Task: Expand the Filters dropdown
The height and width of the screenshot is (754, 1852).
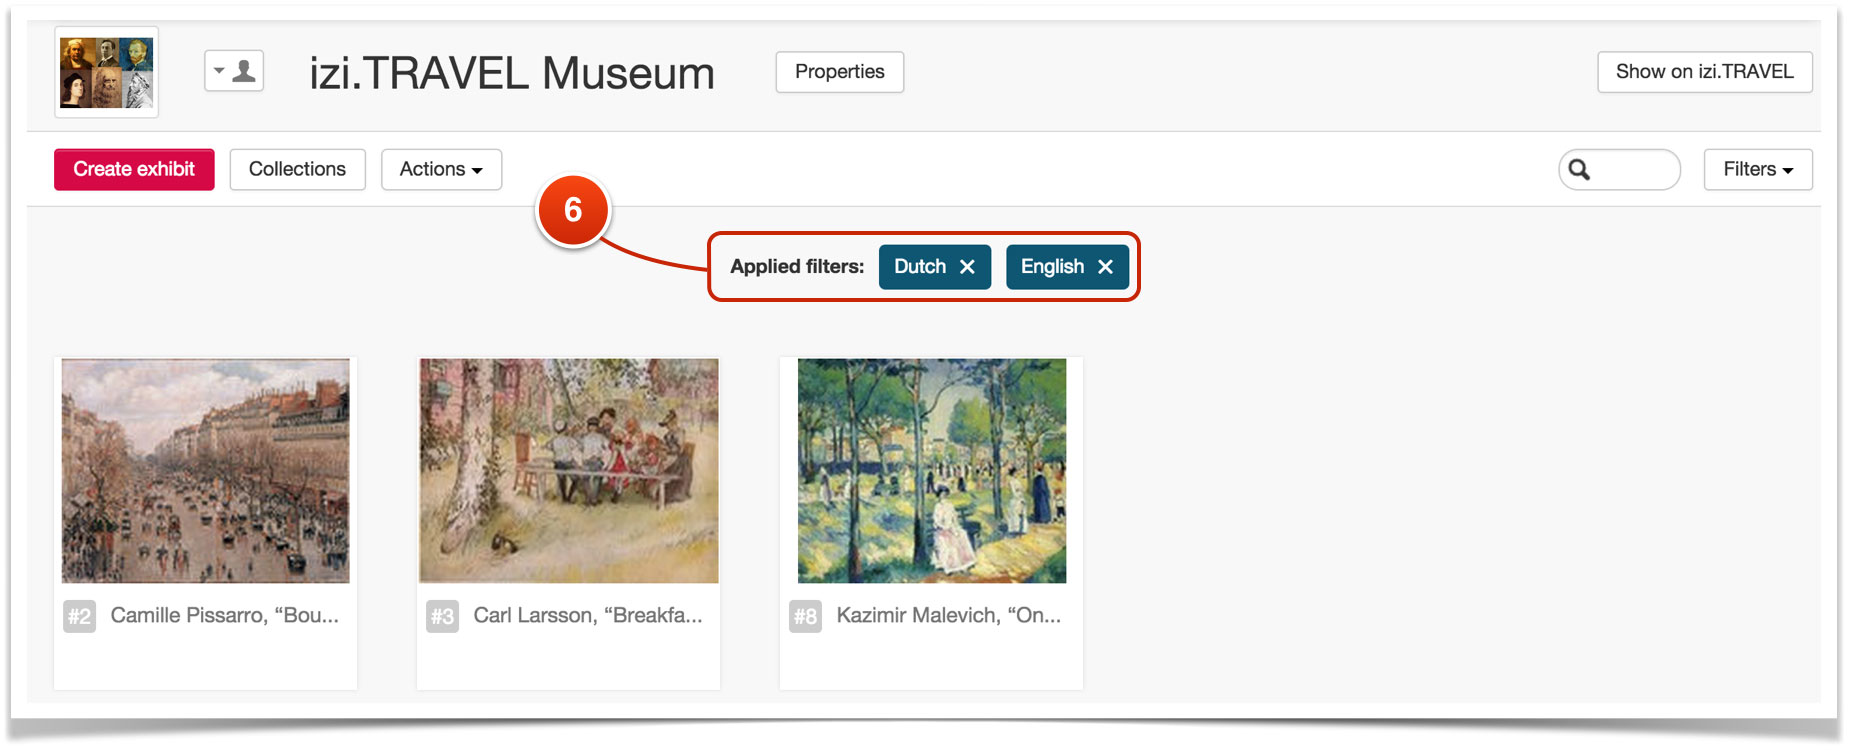Action: tap(1758, 169)
